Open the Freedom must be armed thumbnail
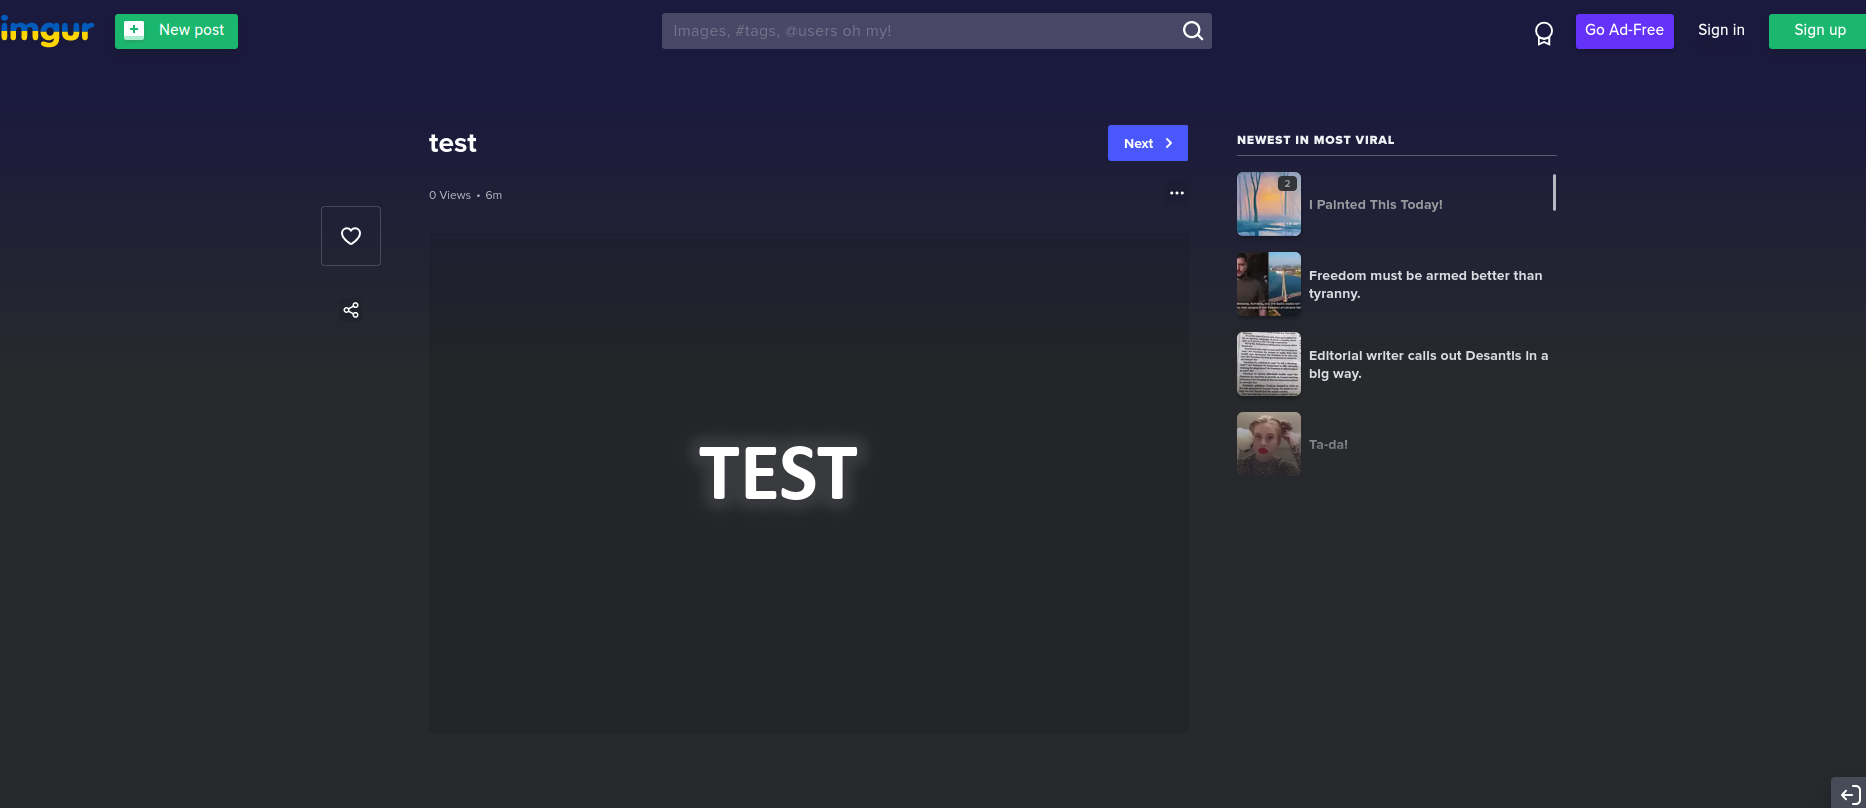 click(x=1269, y=284)
